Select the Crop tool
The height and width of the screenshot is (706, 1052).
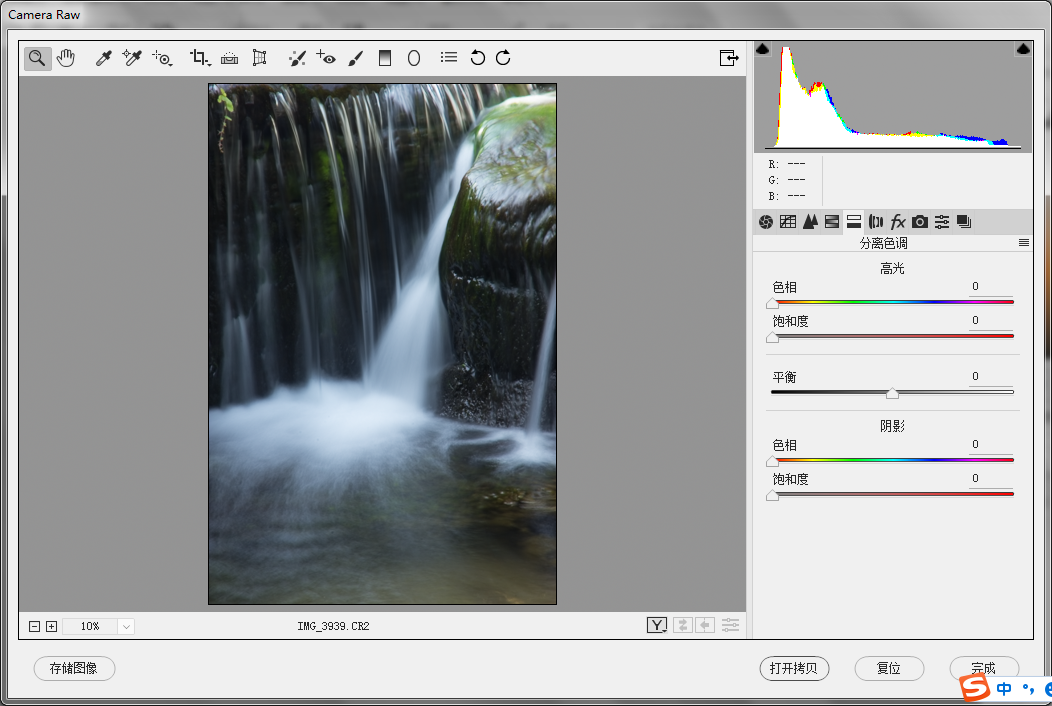[200, 58]
